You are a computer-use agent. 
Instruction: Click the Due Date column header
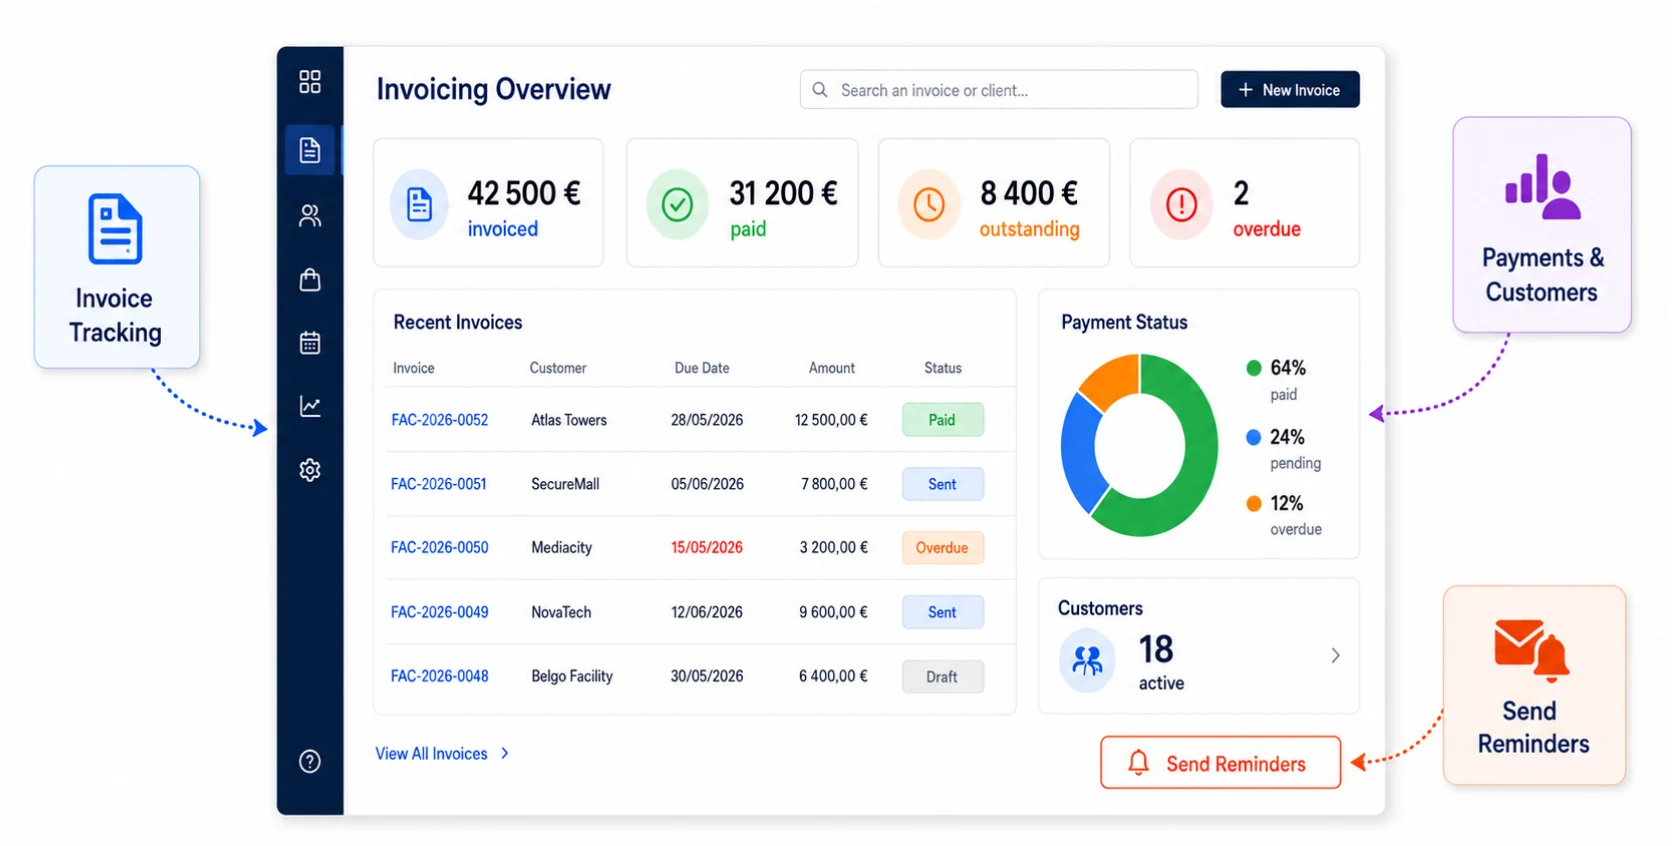702,368
